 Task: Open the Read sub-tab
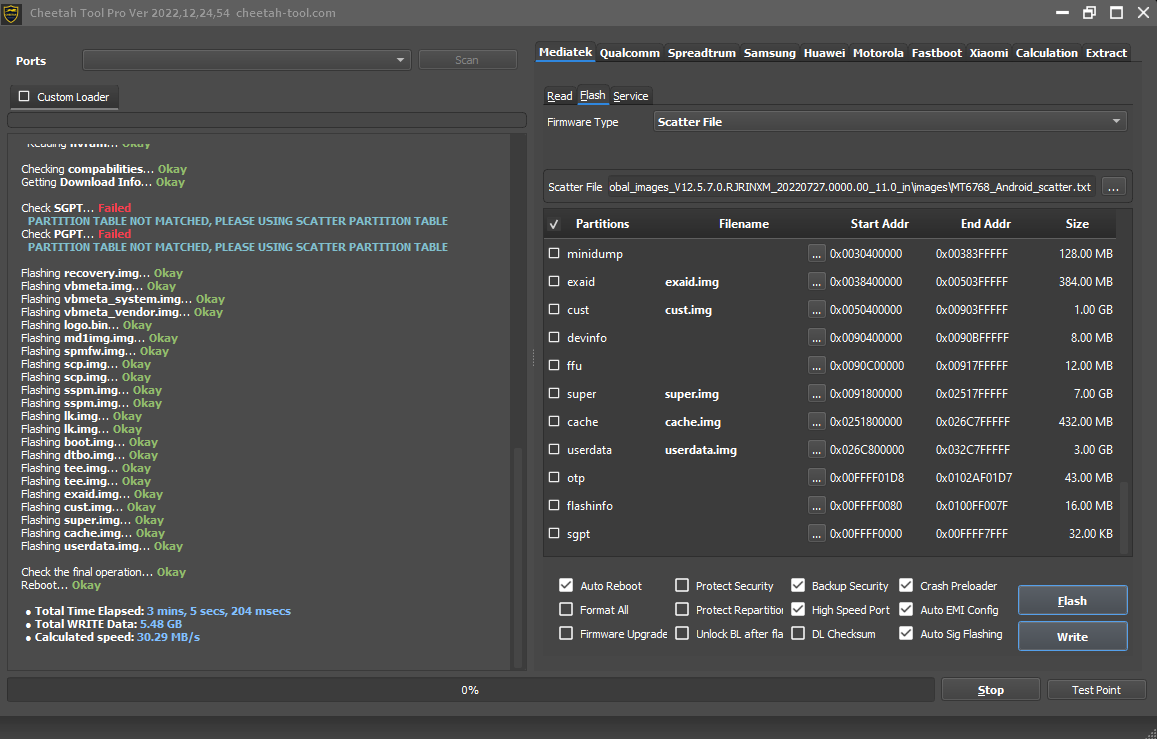coord(559,96)
